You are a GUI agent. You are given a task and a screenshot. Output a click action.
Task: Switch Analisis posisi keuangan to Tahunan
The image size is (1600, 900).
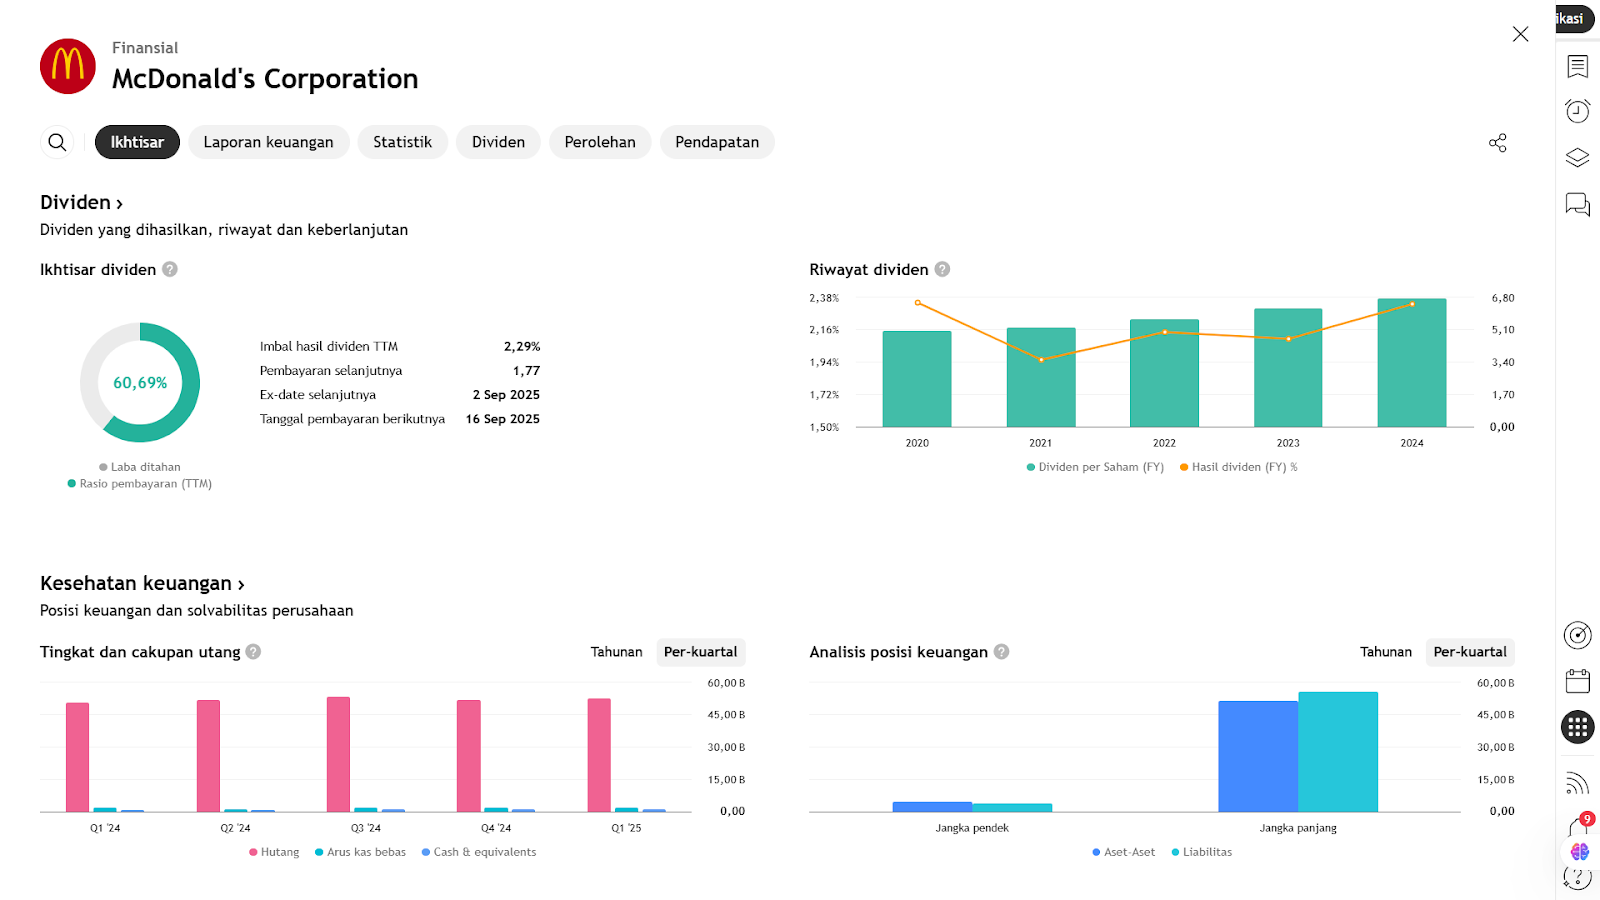[1385, 652]
